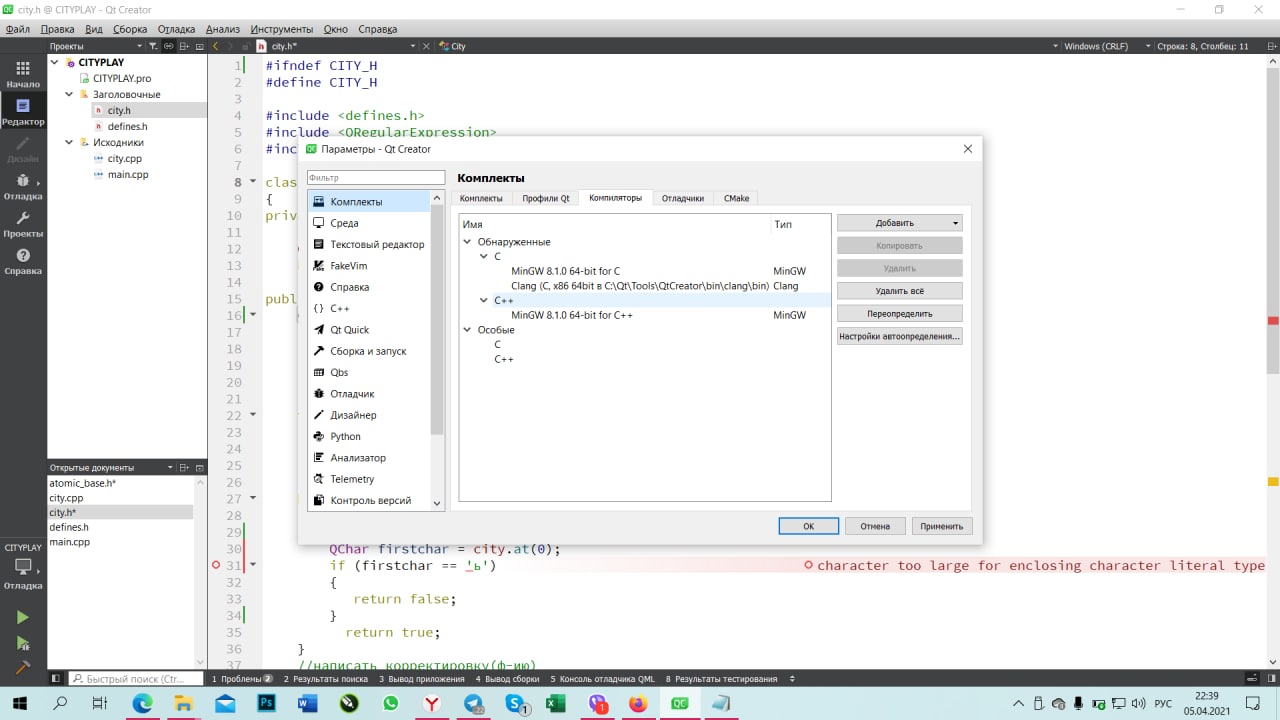Open the Добавить compiler dropdown
This screenshot has width=1280, height=720.
click(x=900, y=223)
